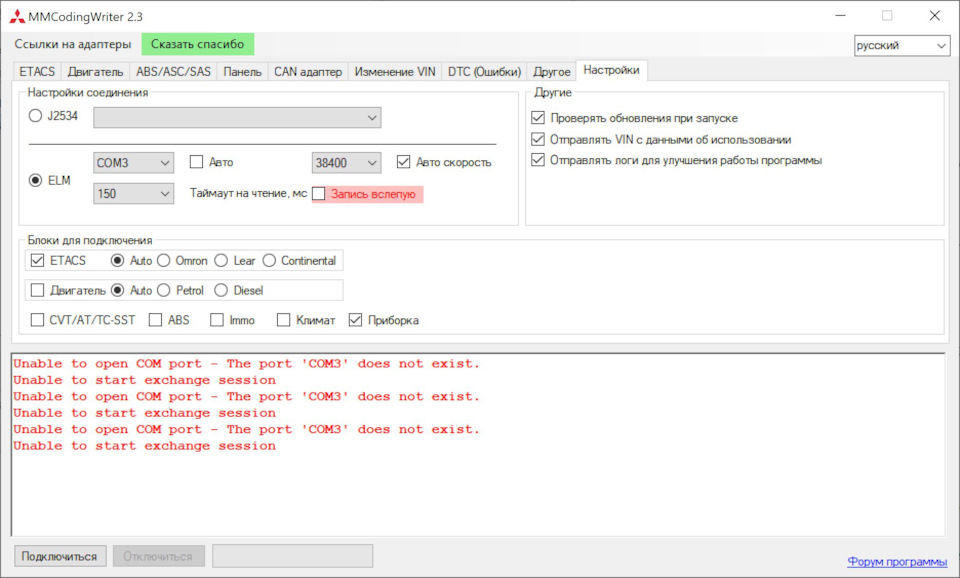The image size is (960, 578).
Task: Open the COM3 port dropdown
Action: (x=133, y=163)
